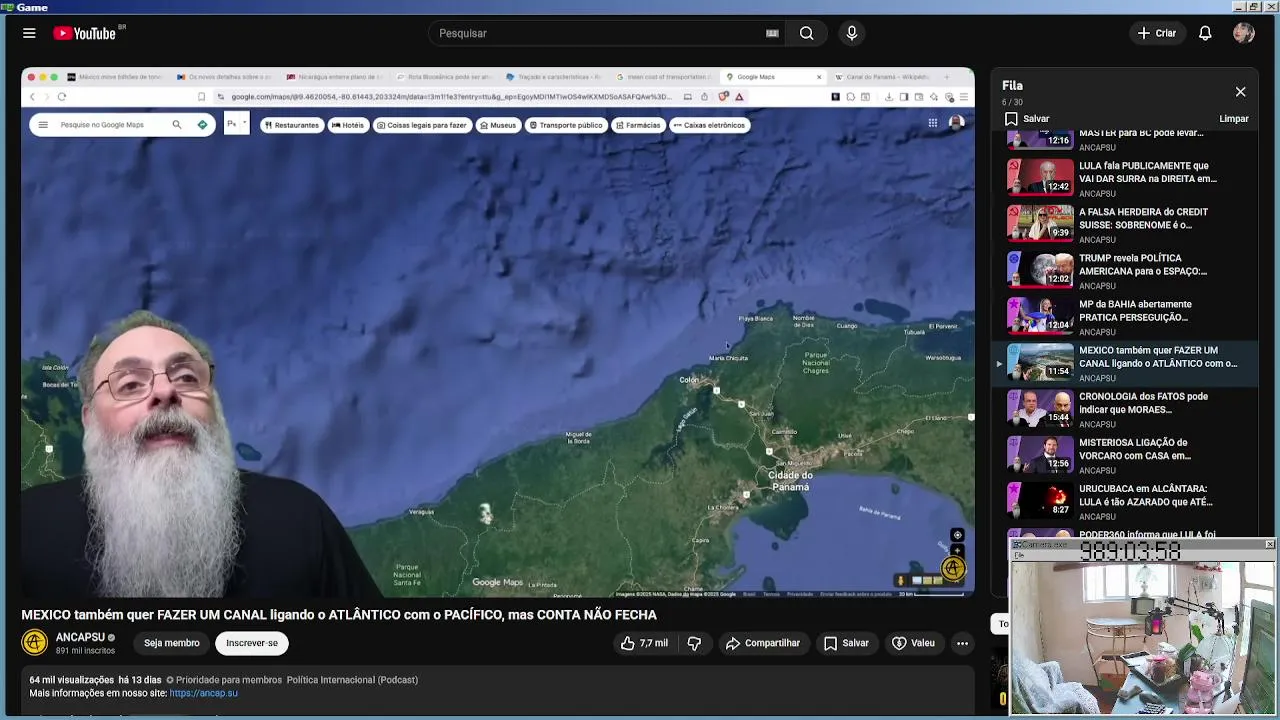This screenshot has height=720, width=1280.
Task: Play CRONOLOGIA dos FATOS queue video
Action: click(x=1124, y=408)
